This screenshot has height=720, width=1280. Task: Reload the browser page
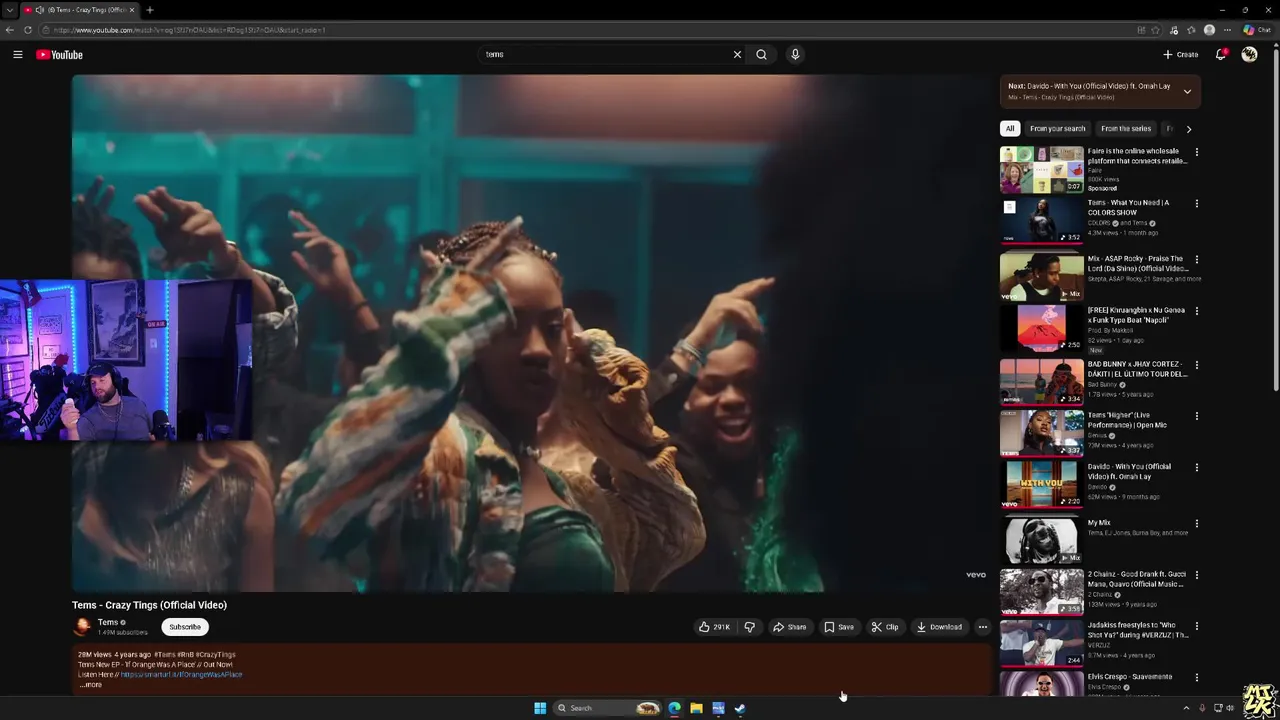[x=28, y=30]
